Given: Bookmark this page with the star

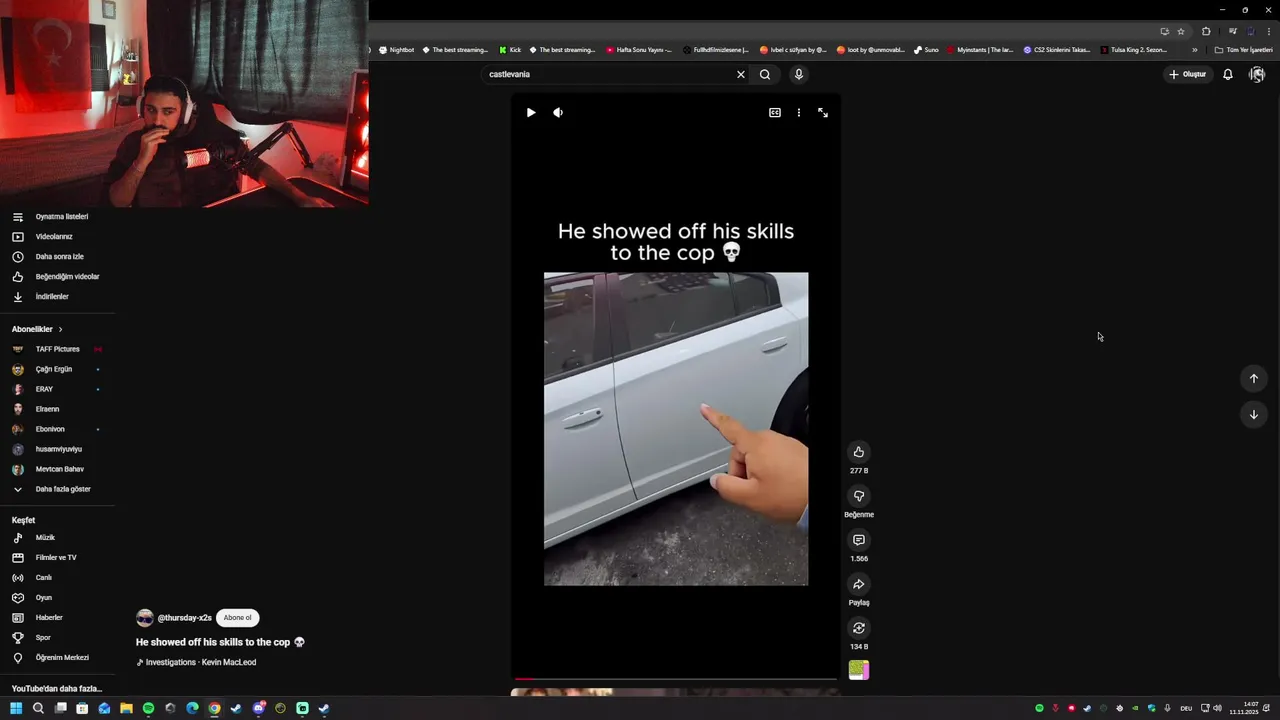Looking at the screenshot, I should [x=1180, y=31].
